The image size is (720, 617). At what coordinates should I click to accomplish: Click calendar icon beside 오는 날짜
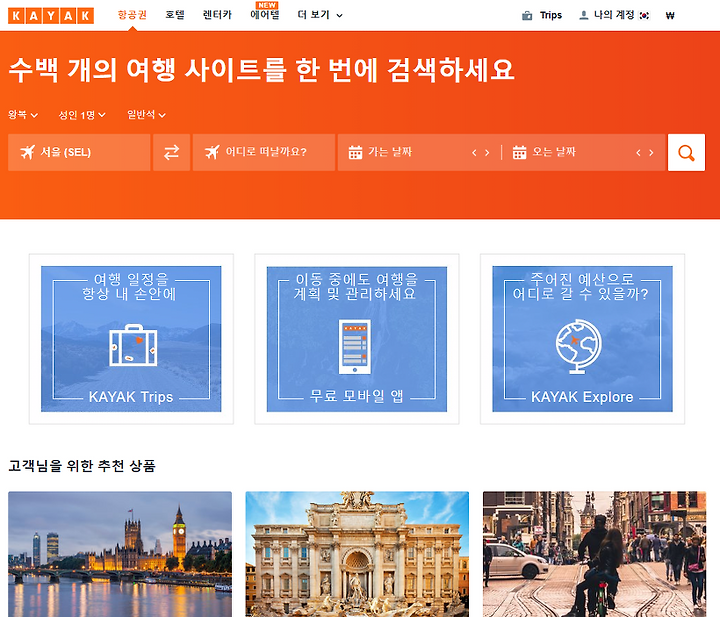click(x=519, y=152)
